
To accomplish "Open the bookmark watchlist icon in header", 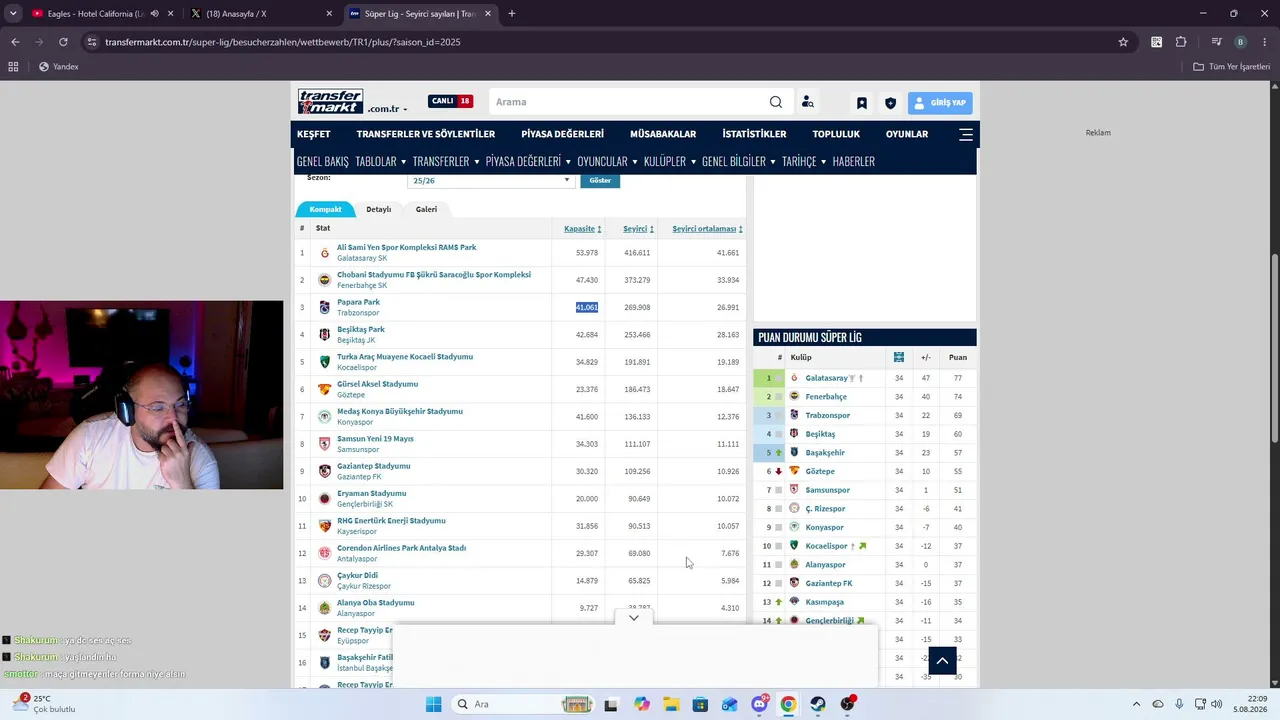I will click(861, 102).
